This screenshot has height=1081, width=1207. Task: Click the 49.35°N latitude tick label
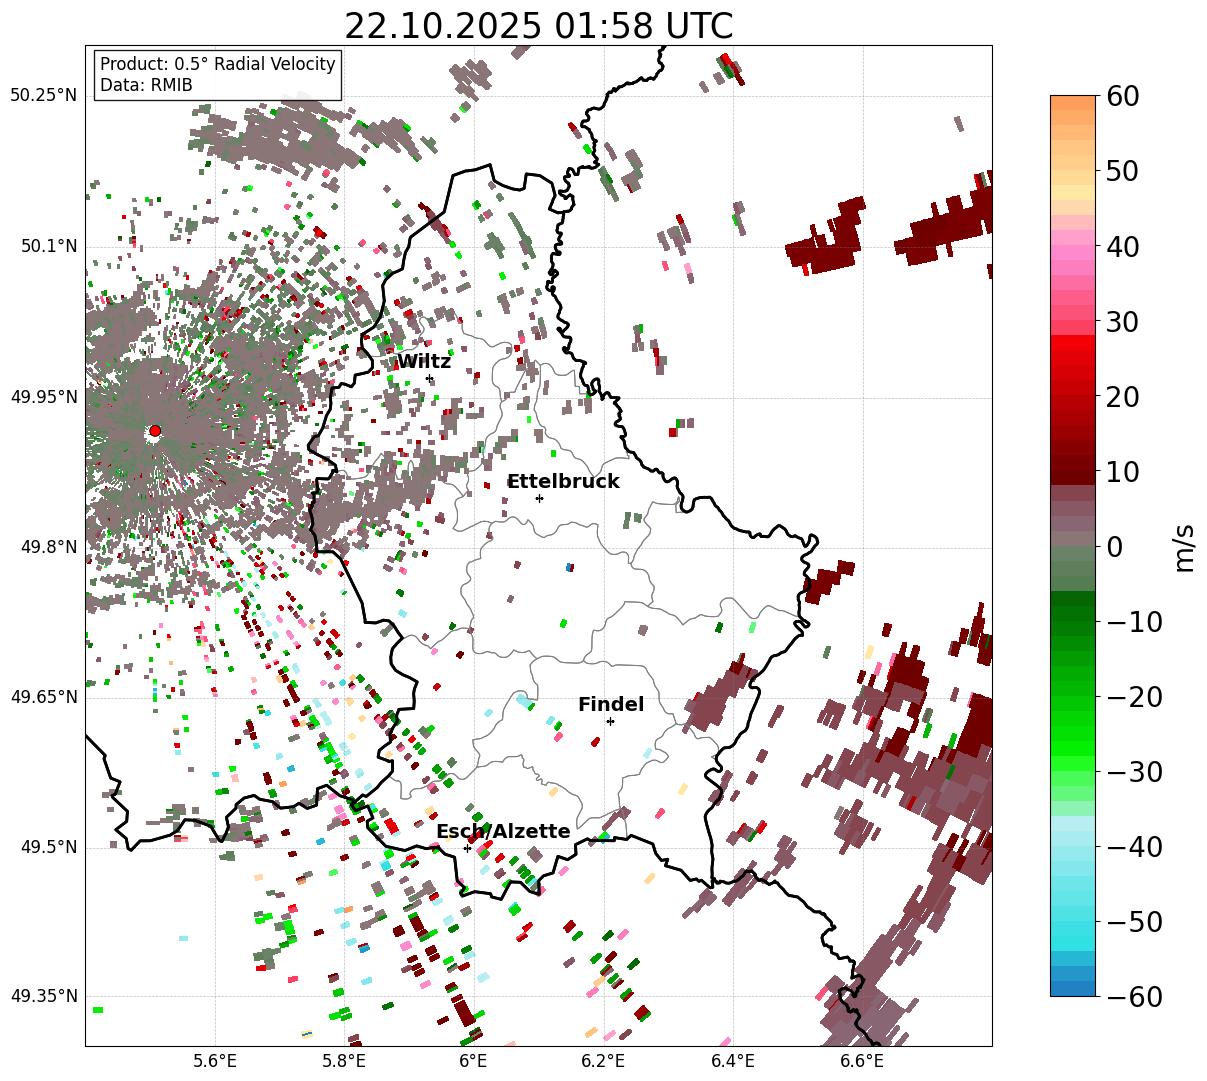43,996
